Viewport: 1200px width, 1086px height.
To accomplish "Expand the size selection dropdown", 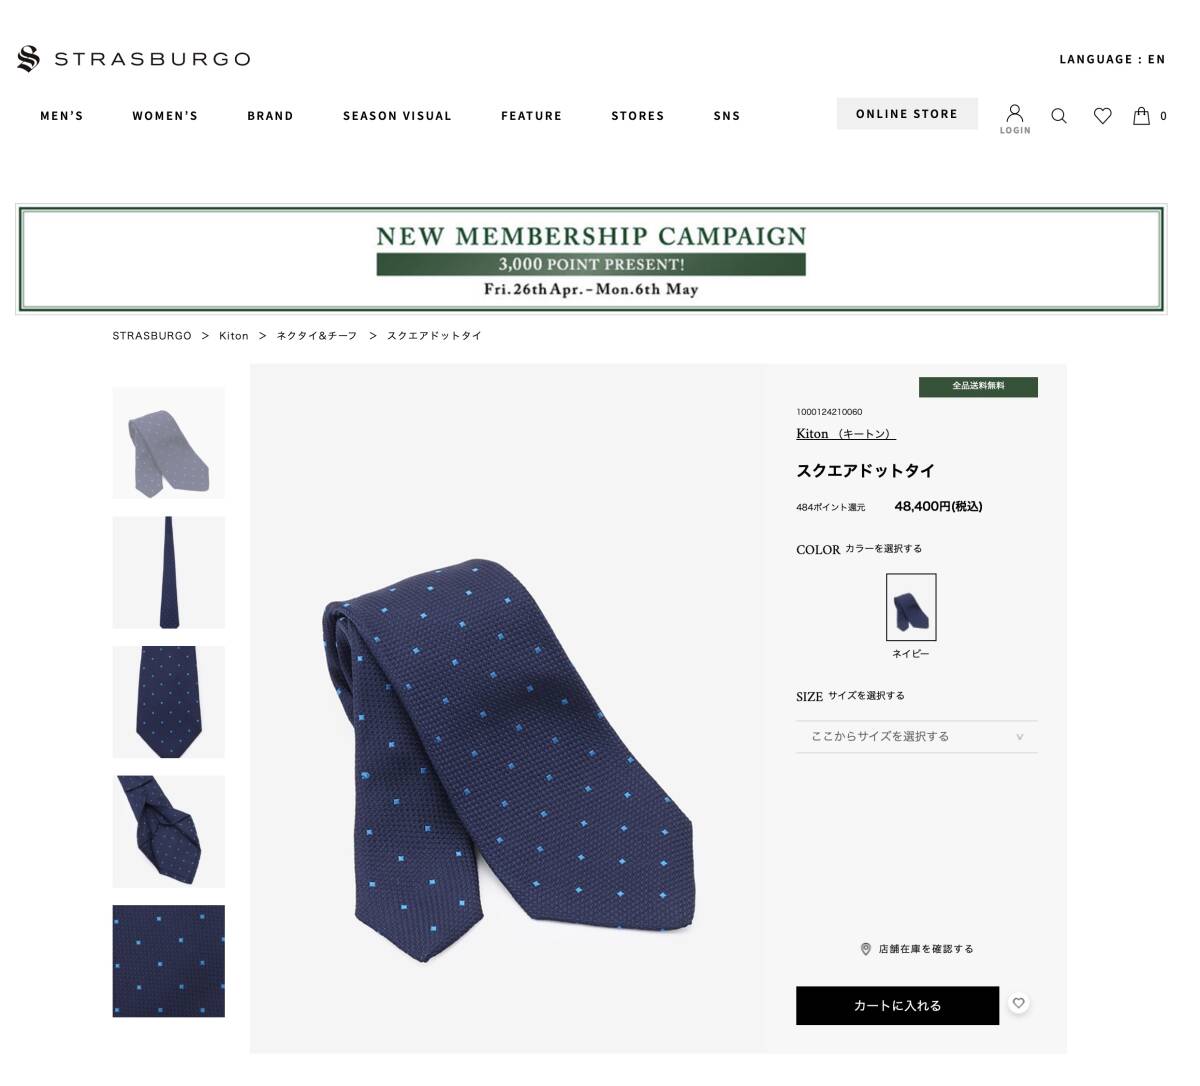I will pos(917,737).
